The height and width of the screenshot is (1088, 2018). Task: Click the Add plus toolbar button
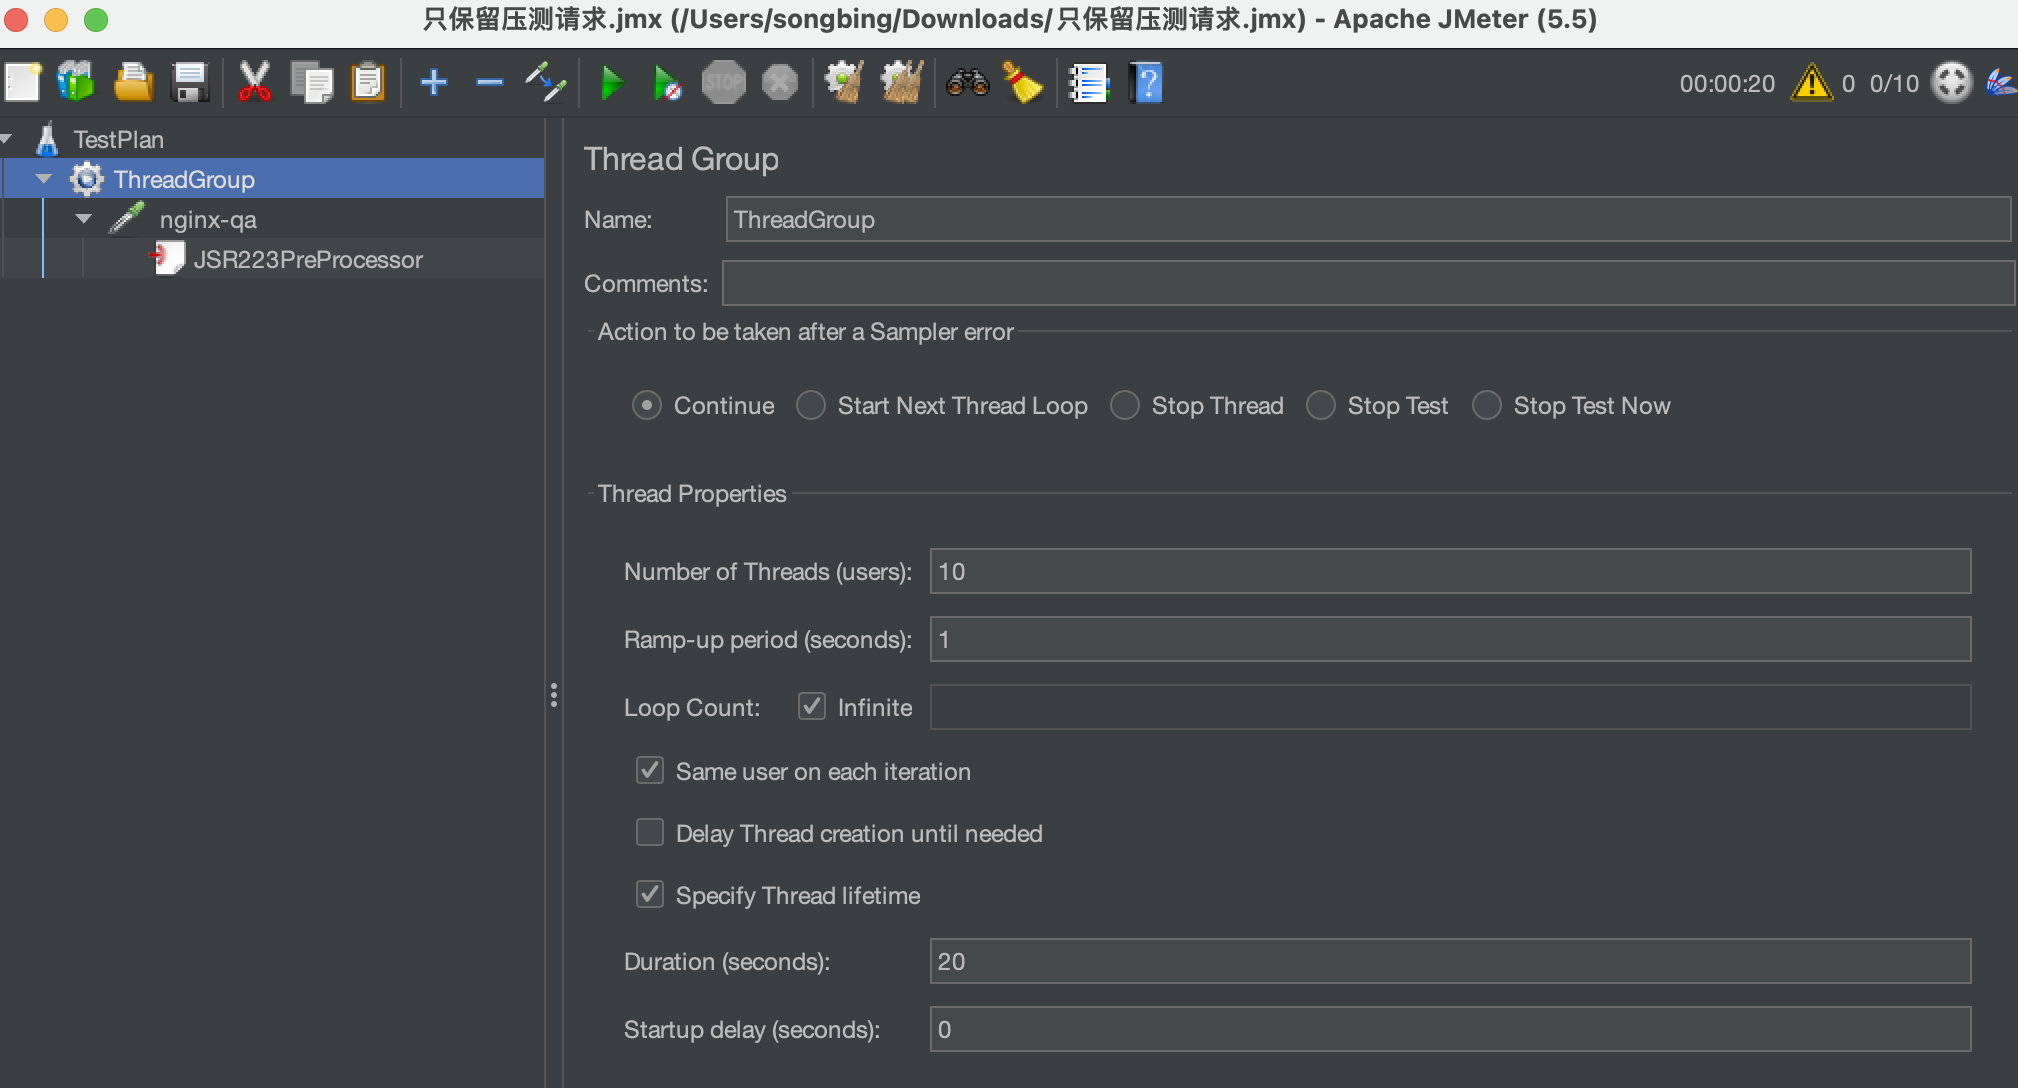pos(433,83)
